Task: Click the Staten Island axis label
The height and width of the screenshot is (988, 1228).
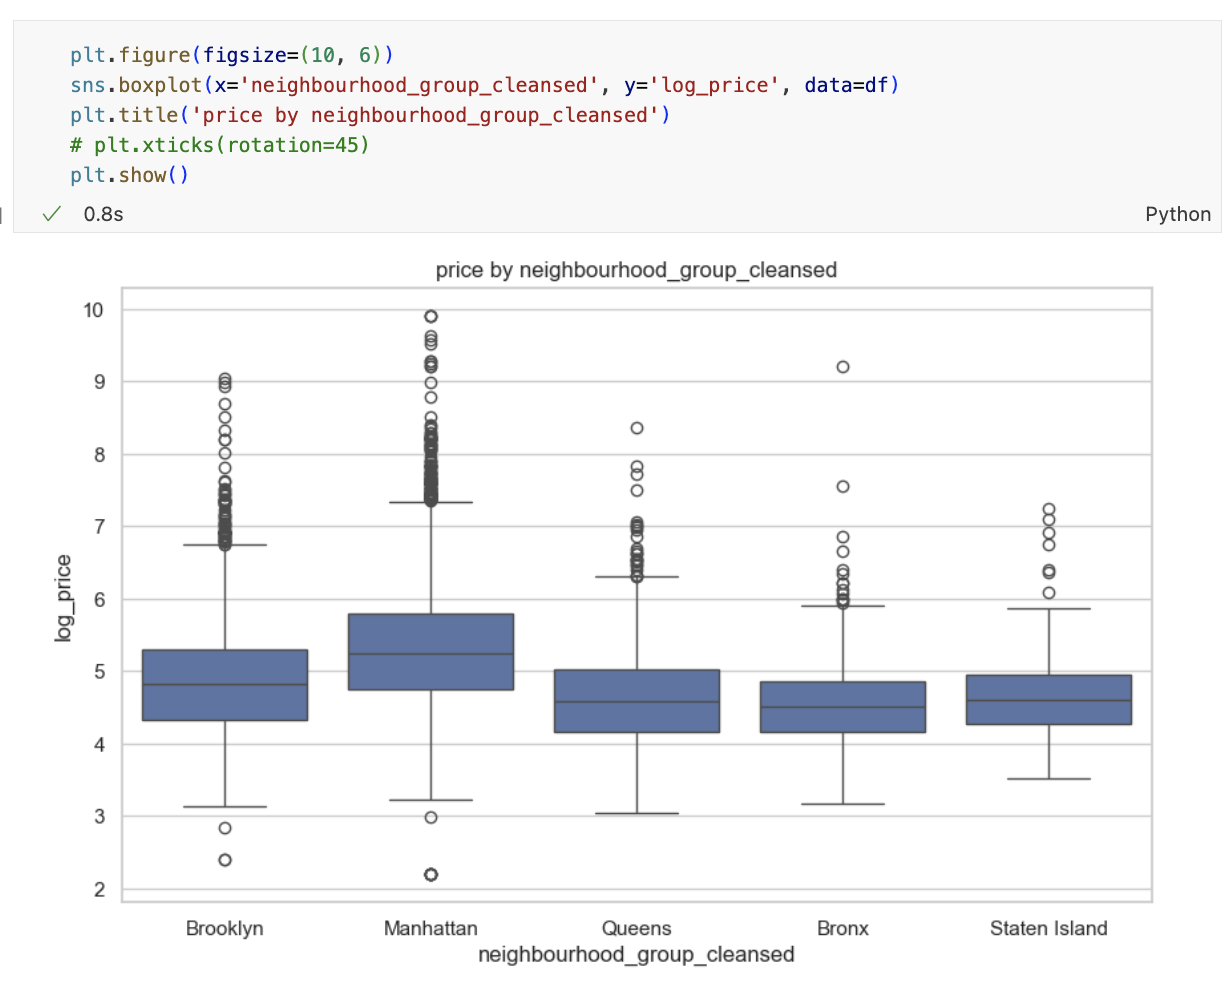Action: pyautogui.click(x=1049, y=928)
